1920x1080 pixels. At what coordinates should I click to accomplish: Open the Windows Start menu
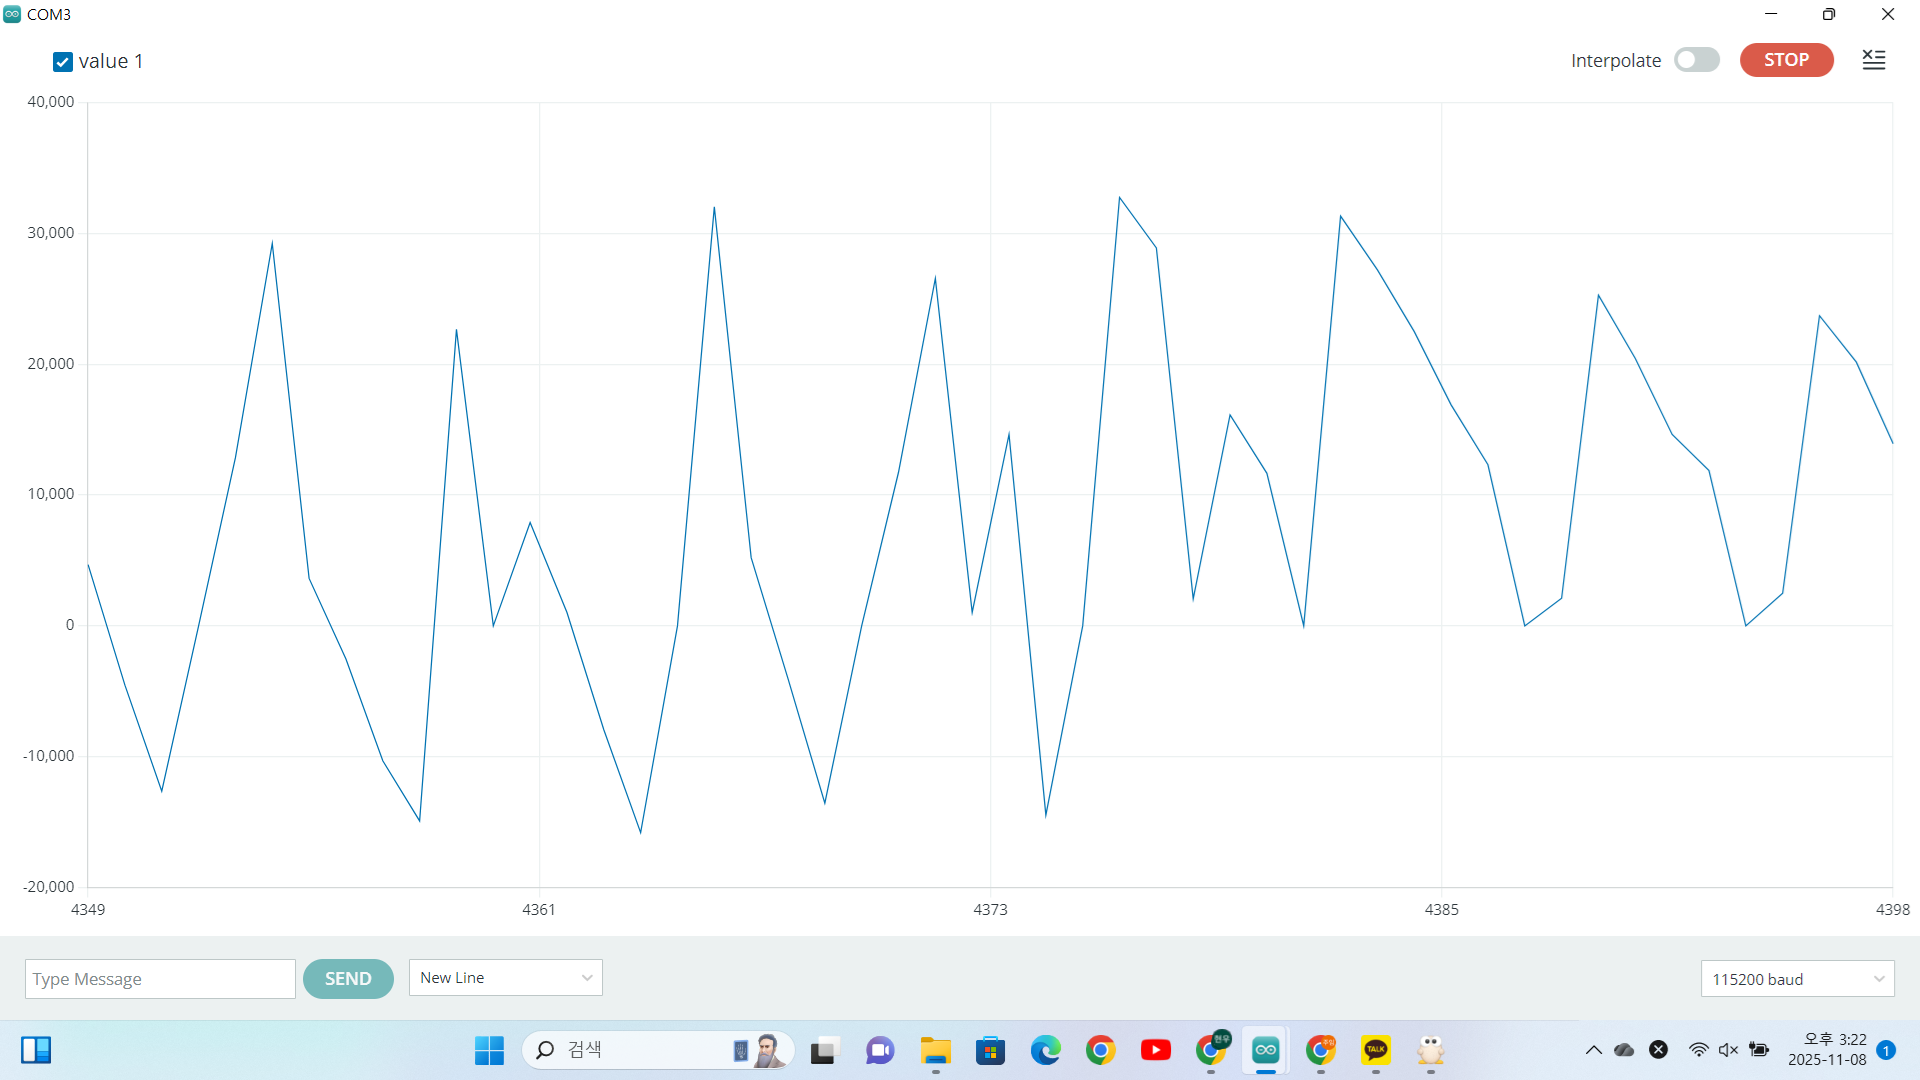[x=489, y=1050]
